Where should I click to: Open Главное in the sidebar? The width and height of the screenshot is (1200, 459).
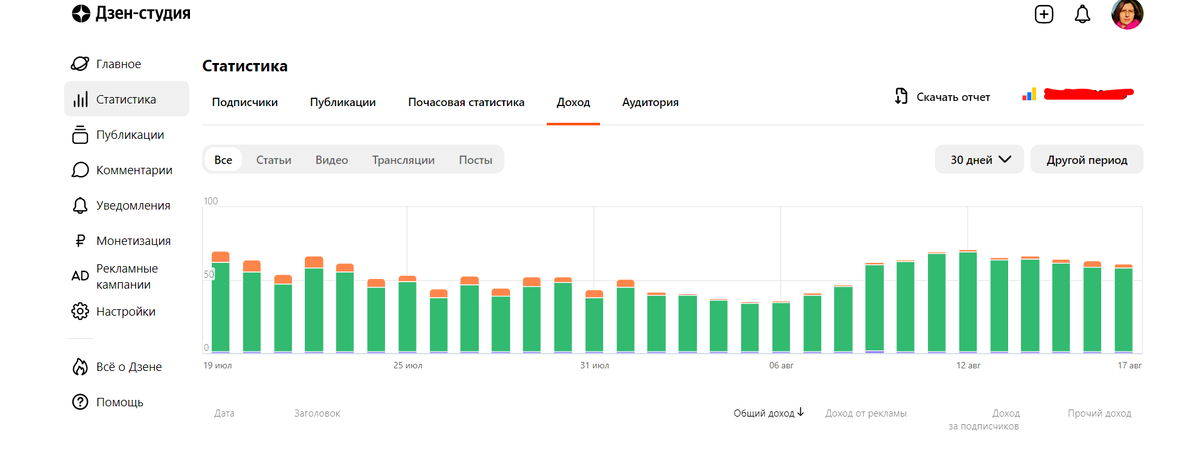(x=118, y=64)
